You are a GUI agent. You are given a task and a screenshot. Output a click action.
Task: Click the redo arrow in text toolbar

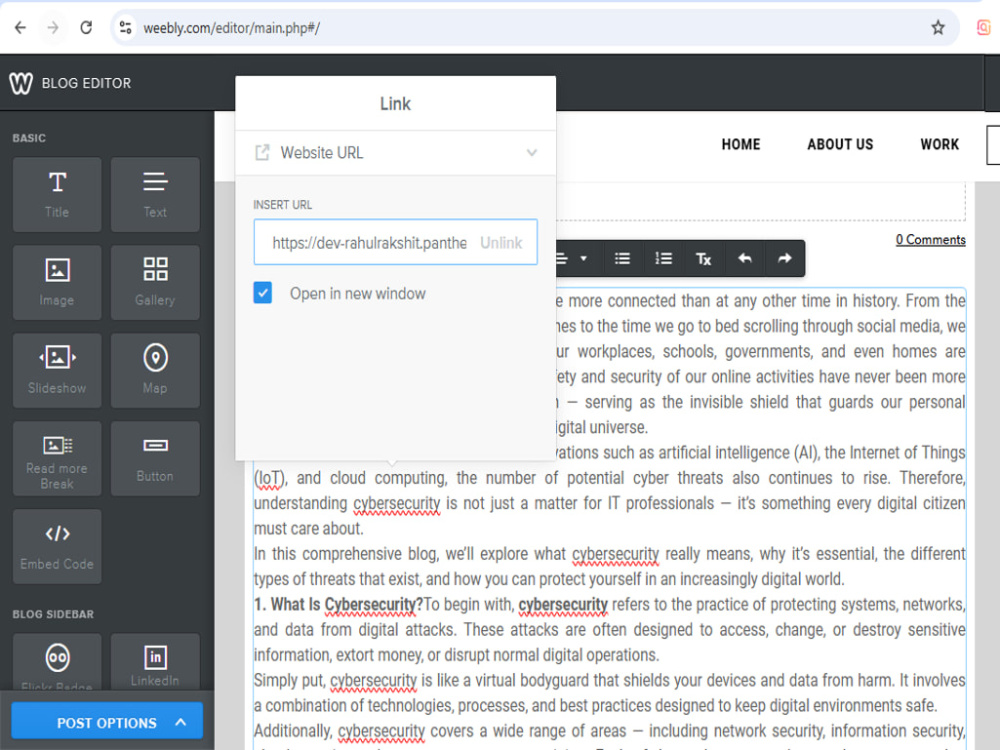coord(784,258)
